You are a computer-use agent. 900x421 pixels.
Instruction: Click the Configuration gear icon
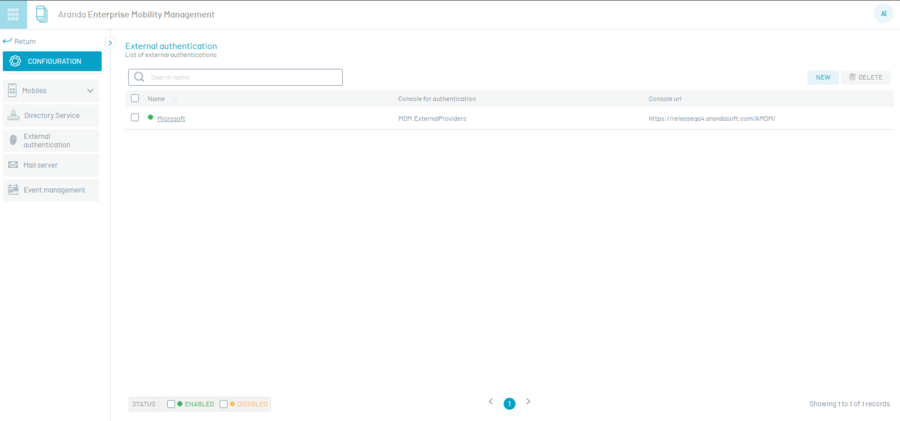(15, 61)
